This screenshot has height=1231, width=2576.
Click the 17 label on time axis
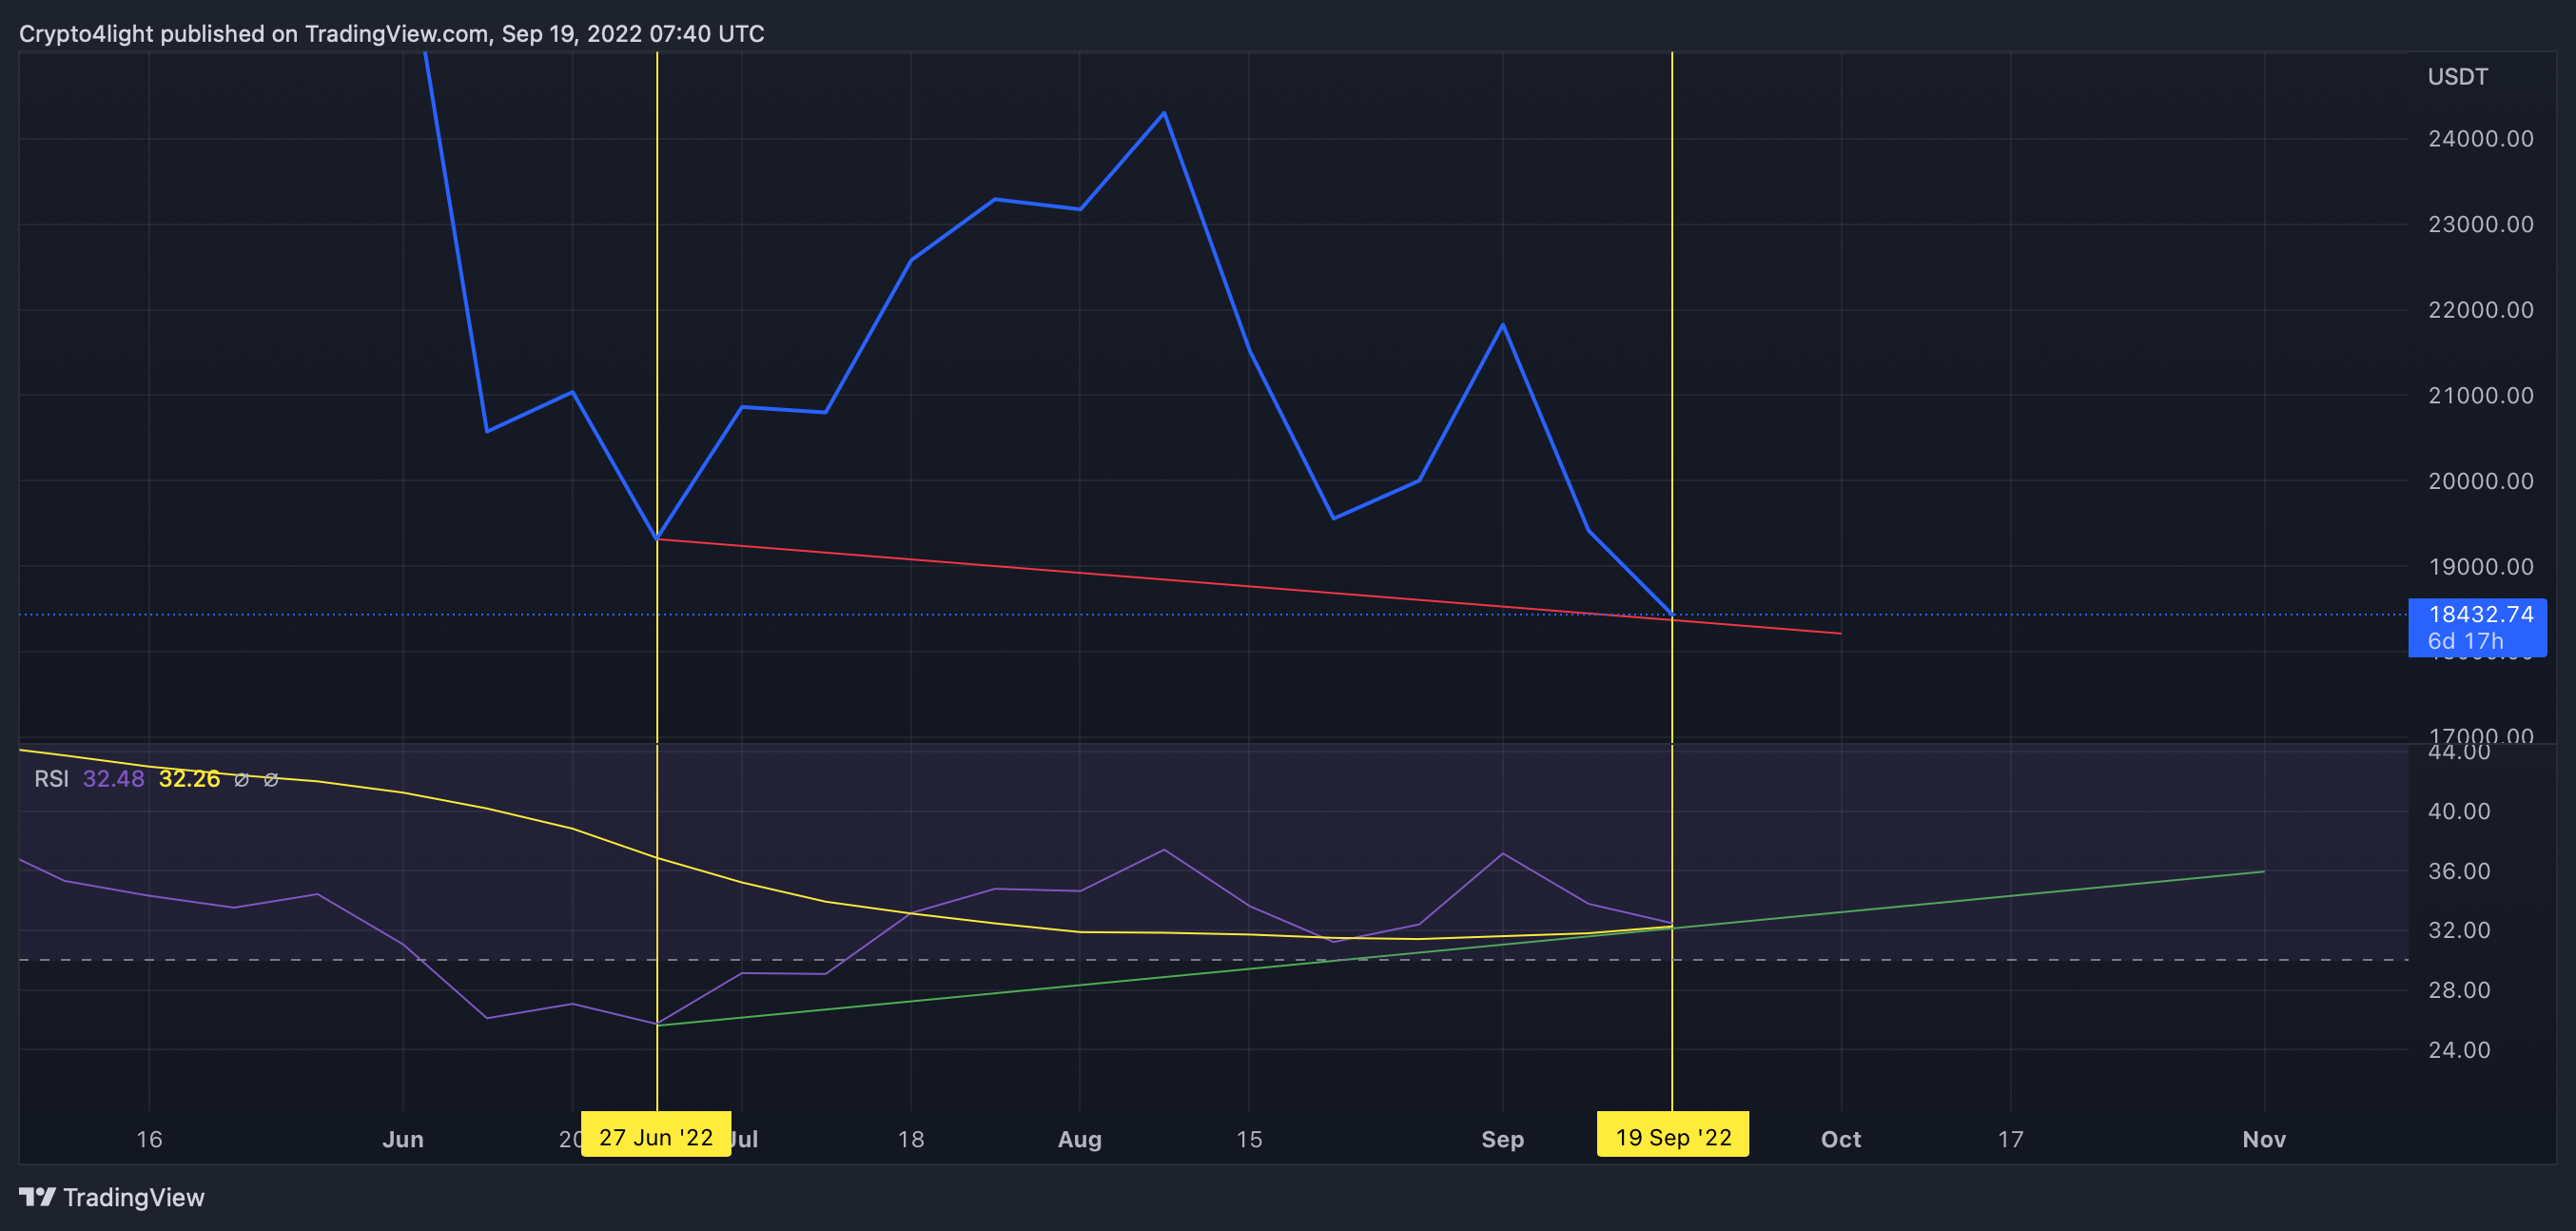(x=2010, y=1140)
